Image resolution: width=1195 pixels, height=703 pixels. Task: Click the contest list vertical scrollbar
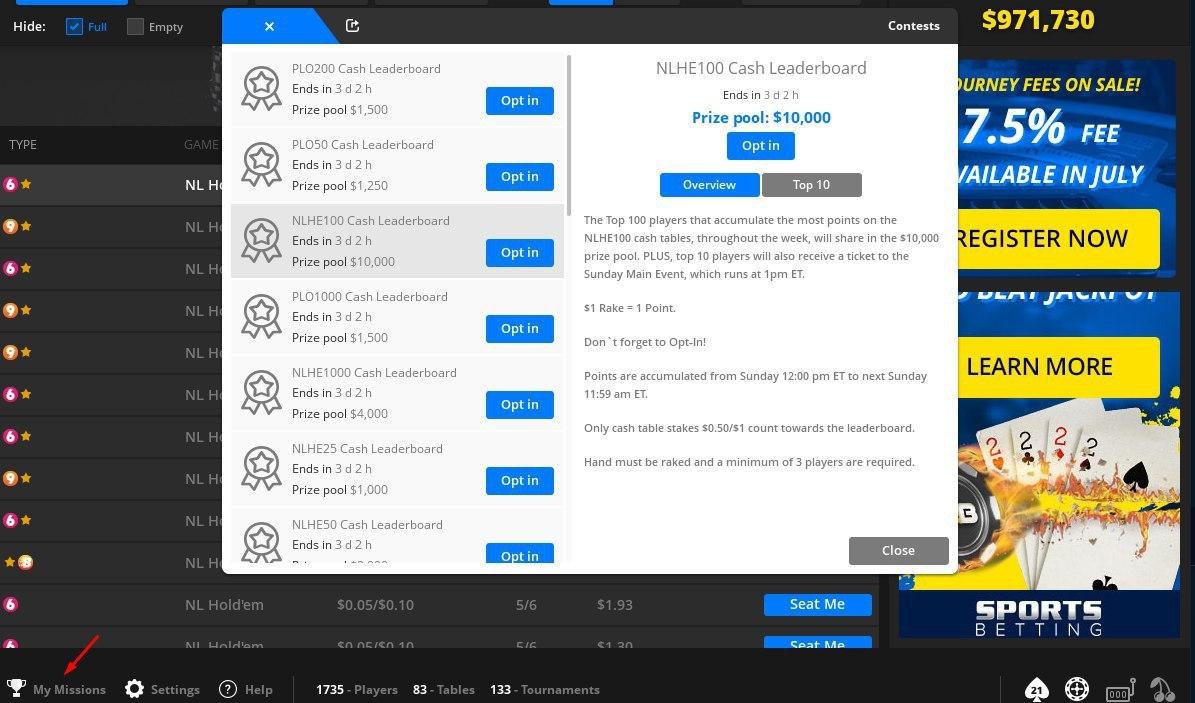[x=569, y=135]
